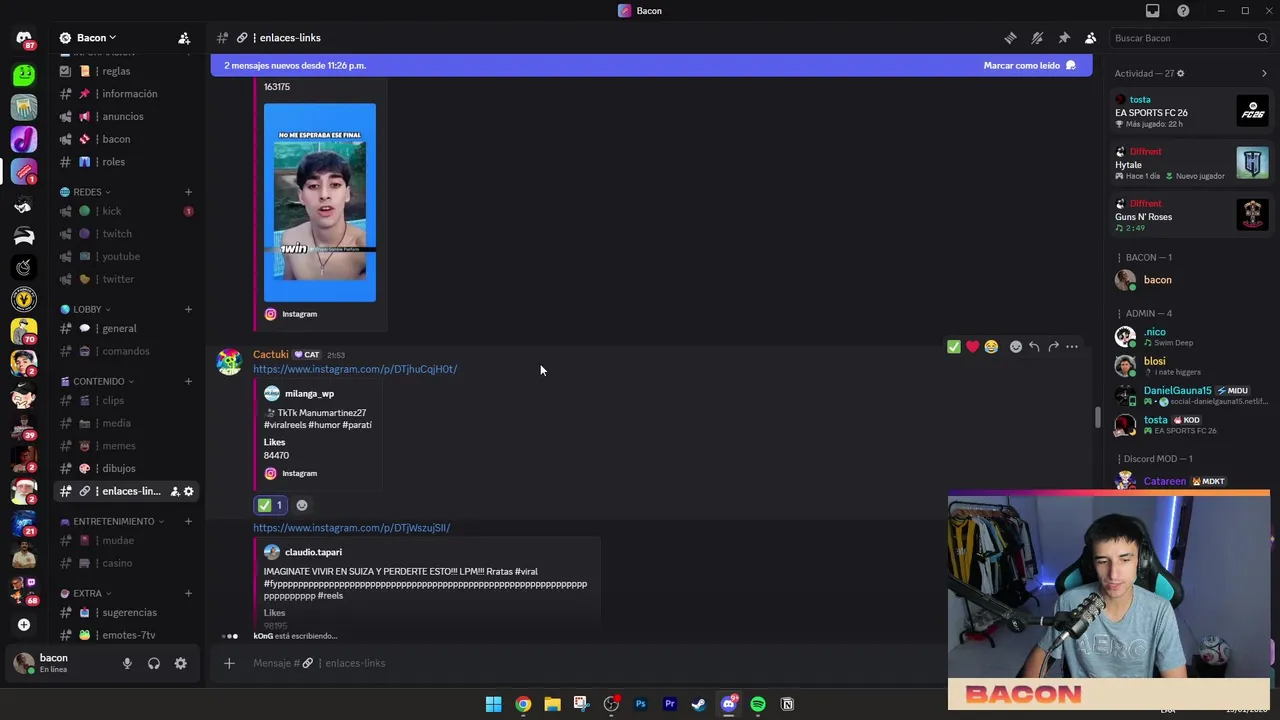1280x720 pixels.
Task: Reply to Cactuki's message with arrow icon
Action: (x=1034, y=347)
